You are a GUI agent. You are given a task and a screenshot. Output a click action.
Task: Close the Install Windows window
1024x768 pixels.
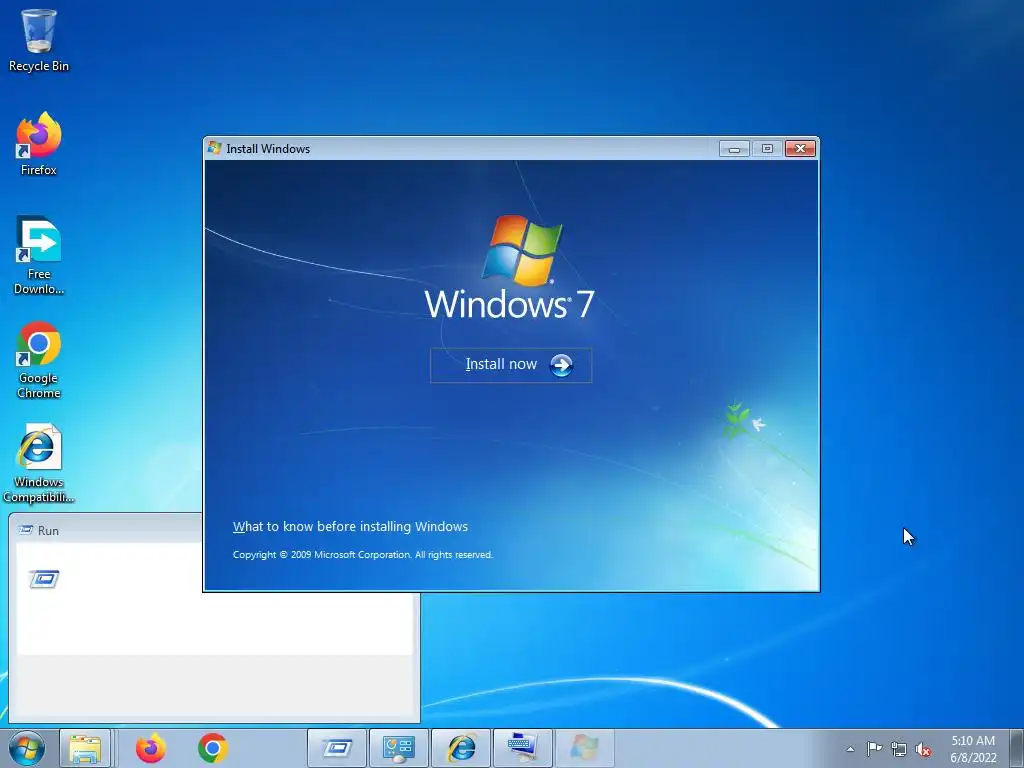(x=800, y=149)
